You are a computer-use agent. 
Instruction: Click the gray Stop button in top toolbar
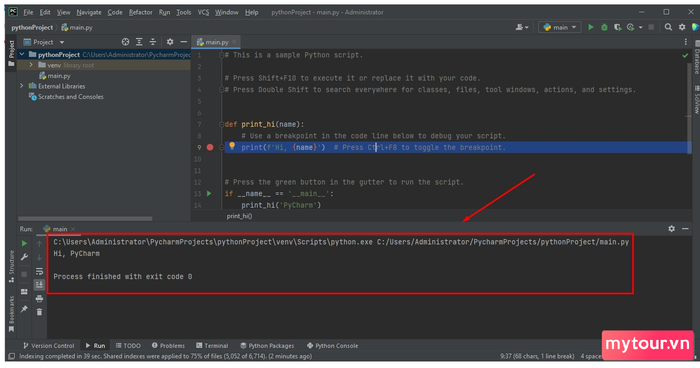click(651, 27)
